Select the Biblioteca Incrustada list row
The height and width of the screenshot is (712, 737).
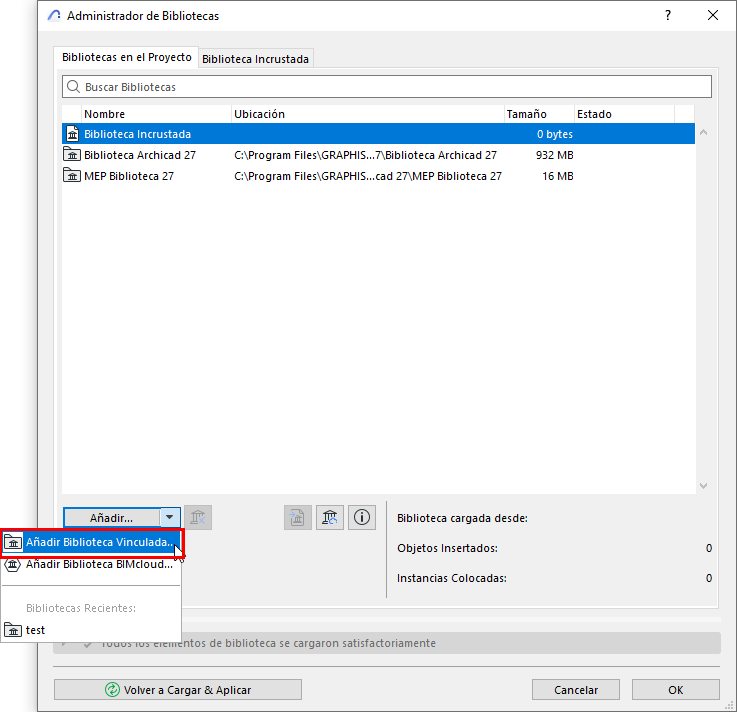tap(378, 134)
